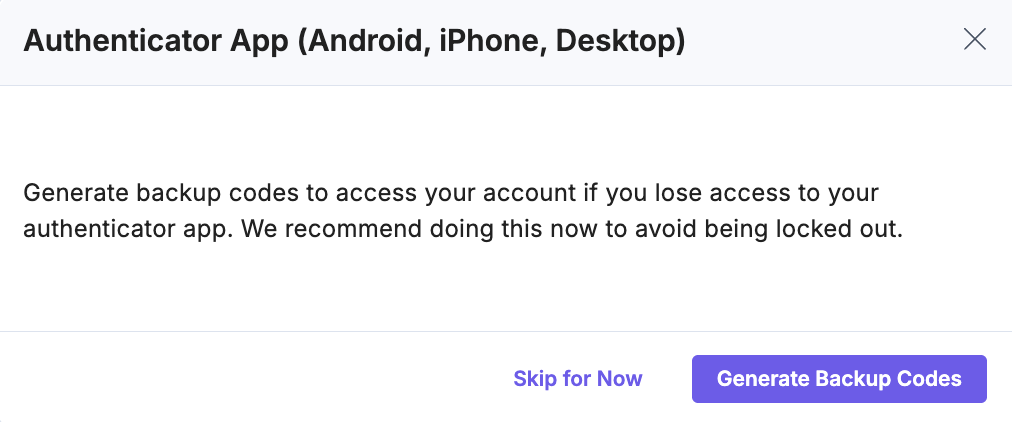Click Generate Backup Codes button
This screenshot has width=1012, height=422.
click(x=839, y=379)
